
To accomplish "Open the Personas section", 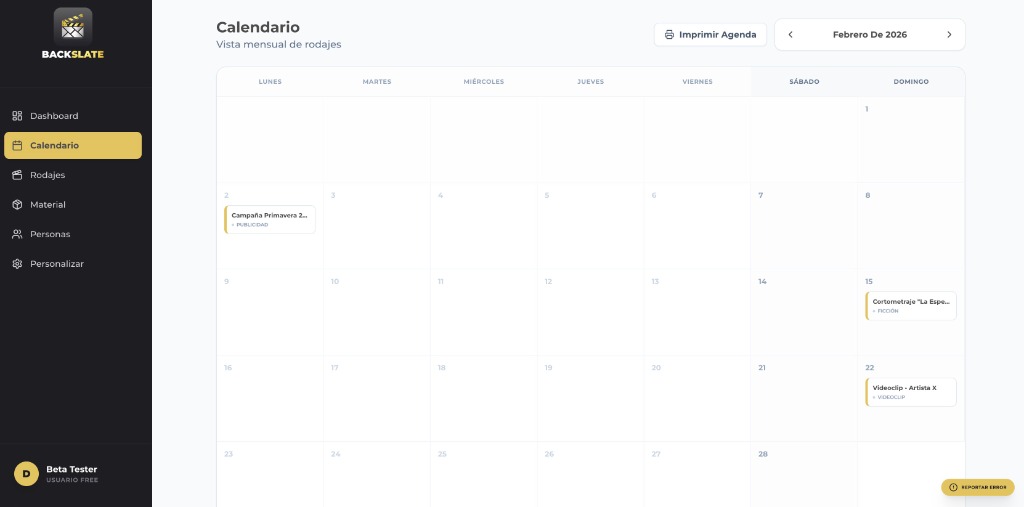I will pyautogui.click(x=72, y=234).
